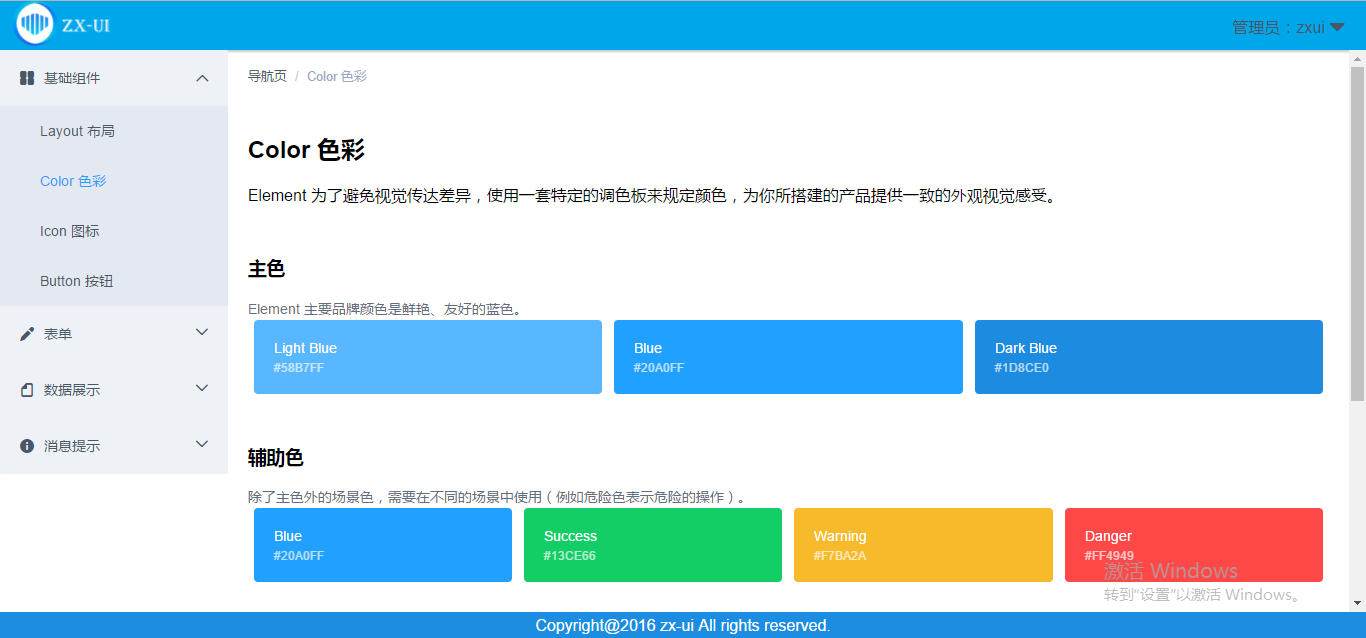
Task: Collapse the 基础组件 menu chevron
Action: 202,78
